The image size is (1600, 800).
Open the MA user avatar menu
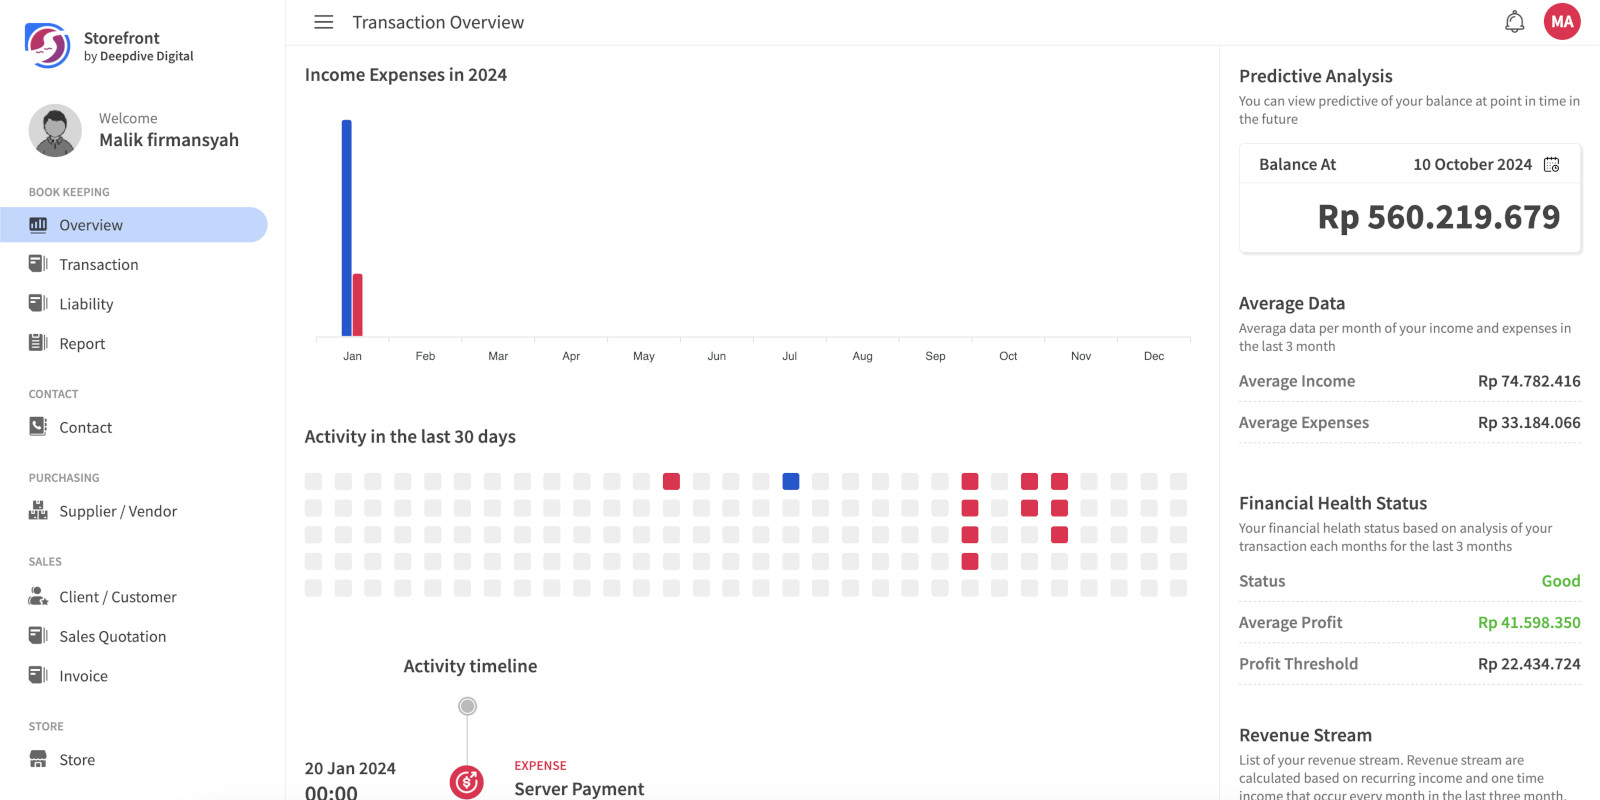tap(1561, 22)
